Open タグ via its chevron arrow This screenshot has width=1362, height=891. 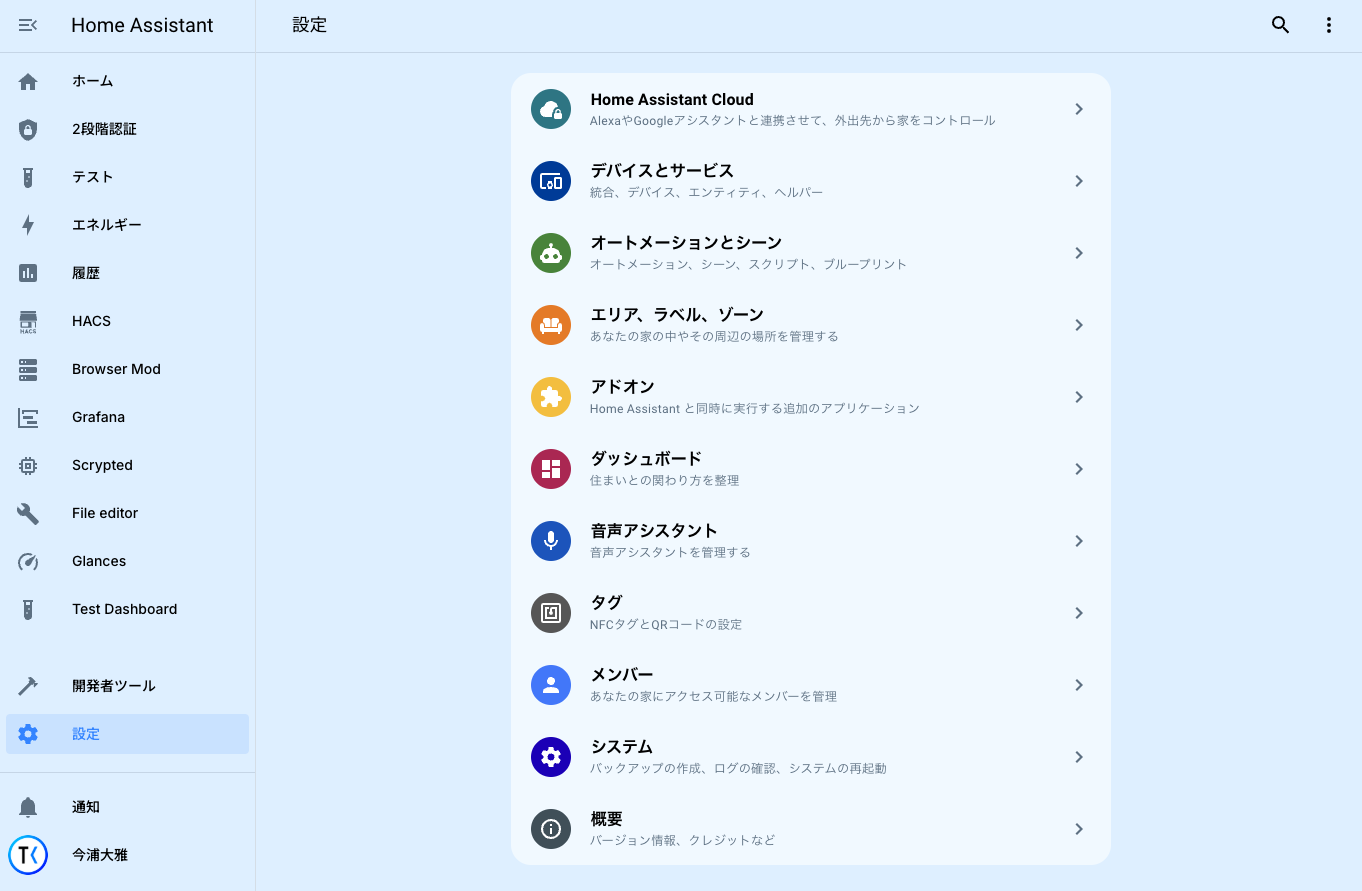[x=1079, y=613]
